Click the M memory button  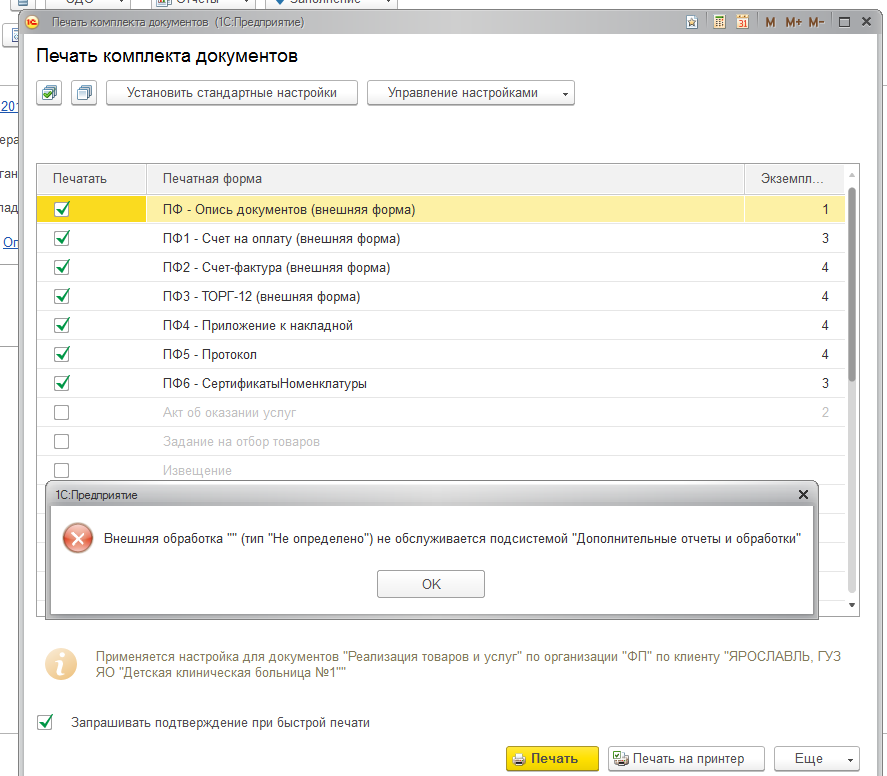pos(770,21)
